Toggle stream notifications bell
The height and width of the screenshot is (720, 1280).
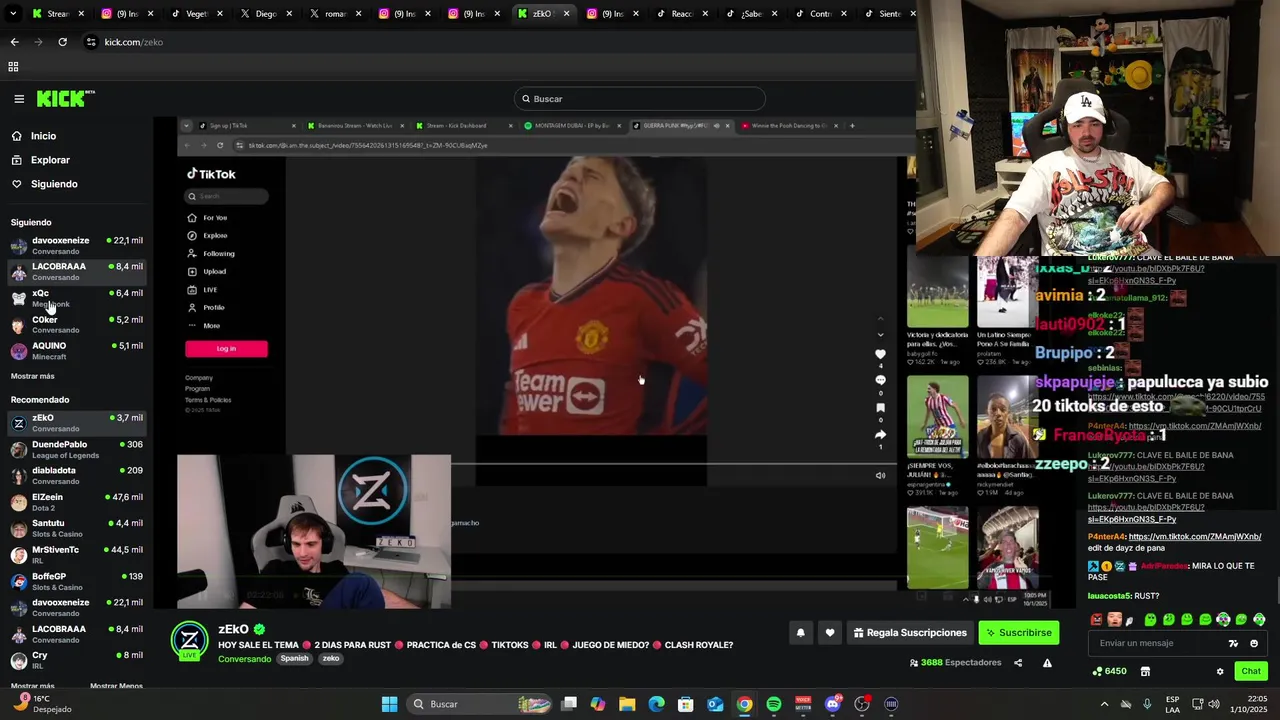[800, 632]
